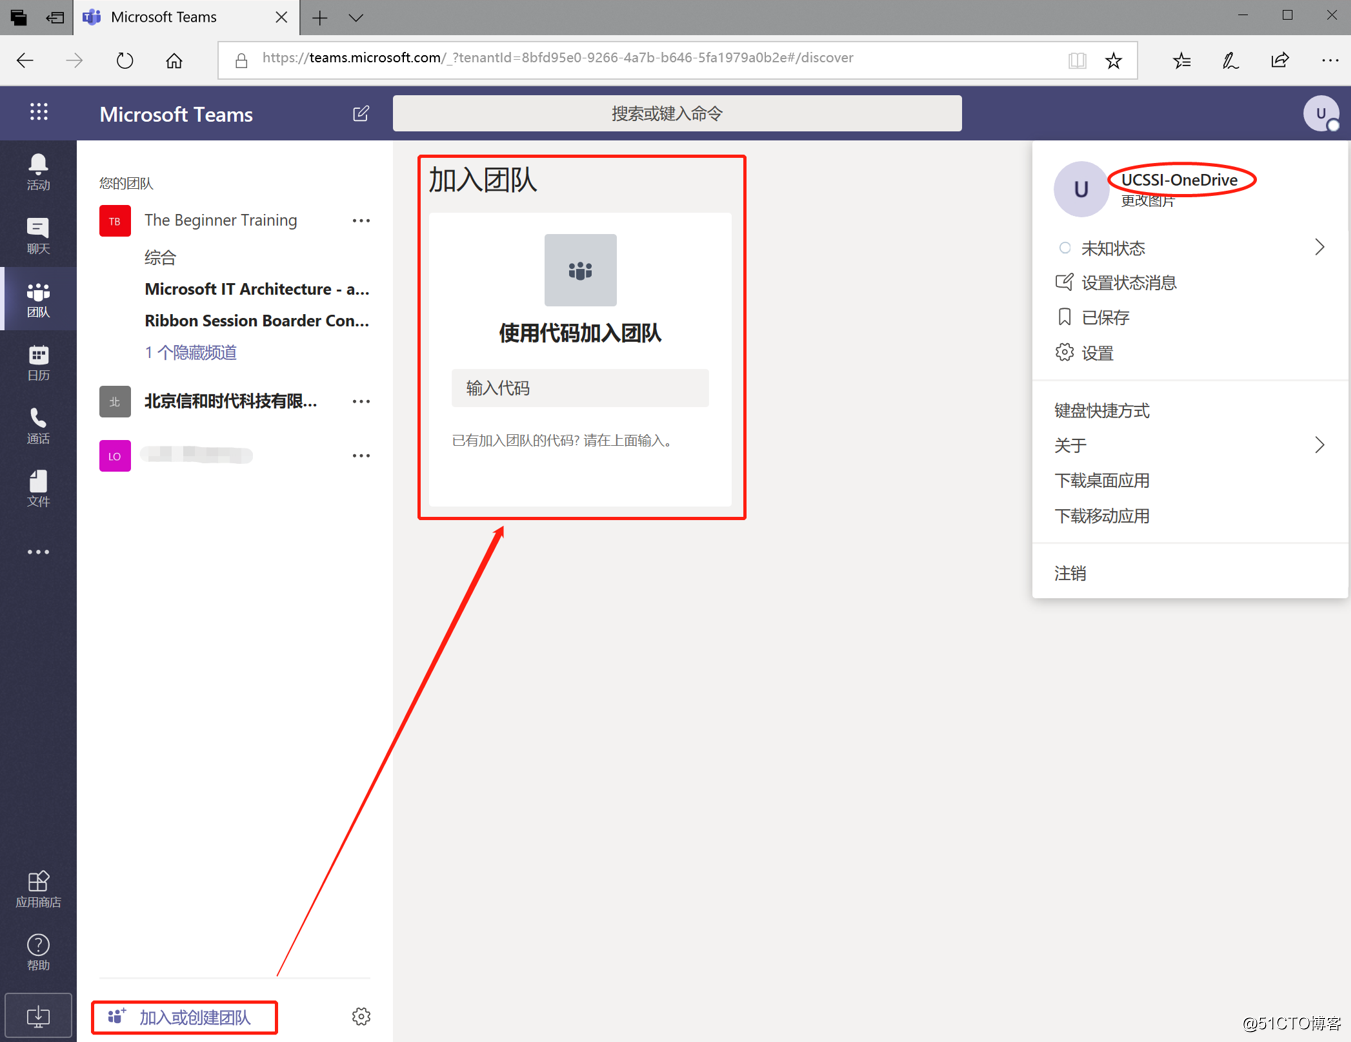Open a new browser tab

pyautogui.click(x=320, y=18)
